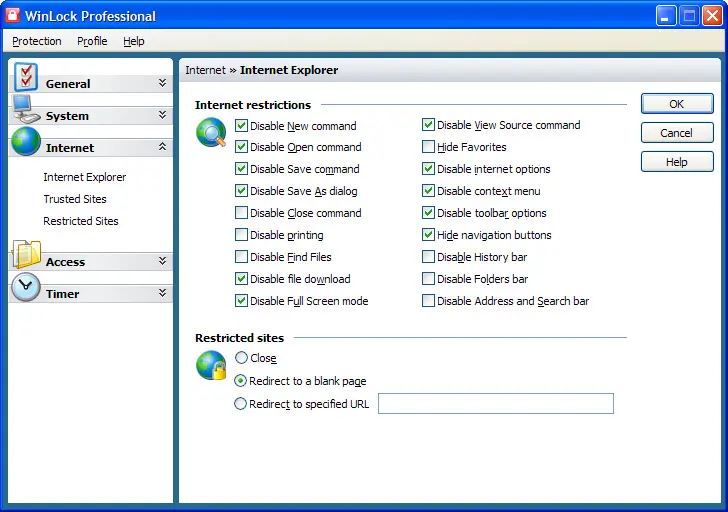Screen dimensions: 728x512
Task: Expand the General section chevron
Action: 162,83
